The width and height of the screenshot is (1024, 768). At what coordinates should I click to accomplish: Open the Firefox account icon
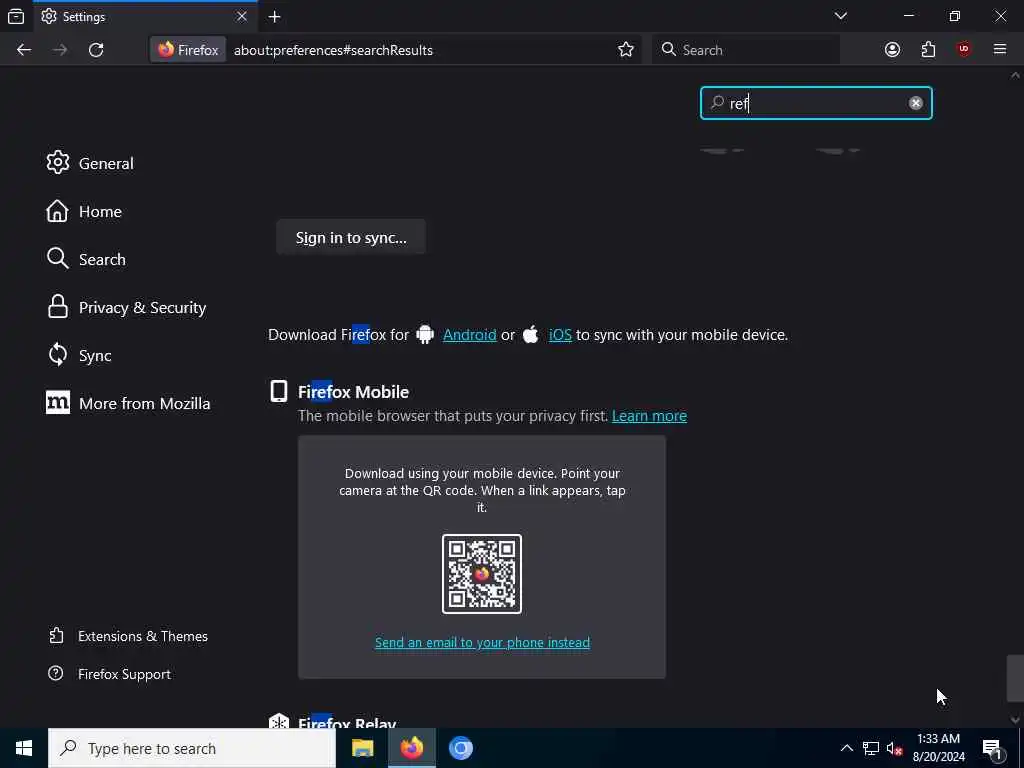coord(892,50)
